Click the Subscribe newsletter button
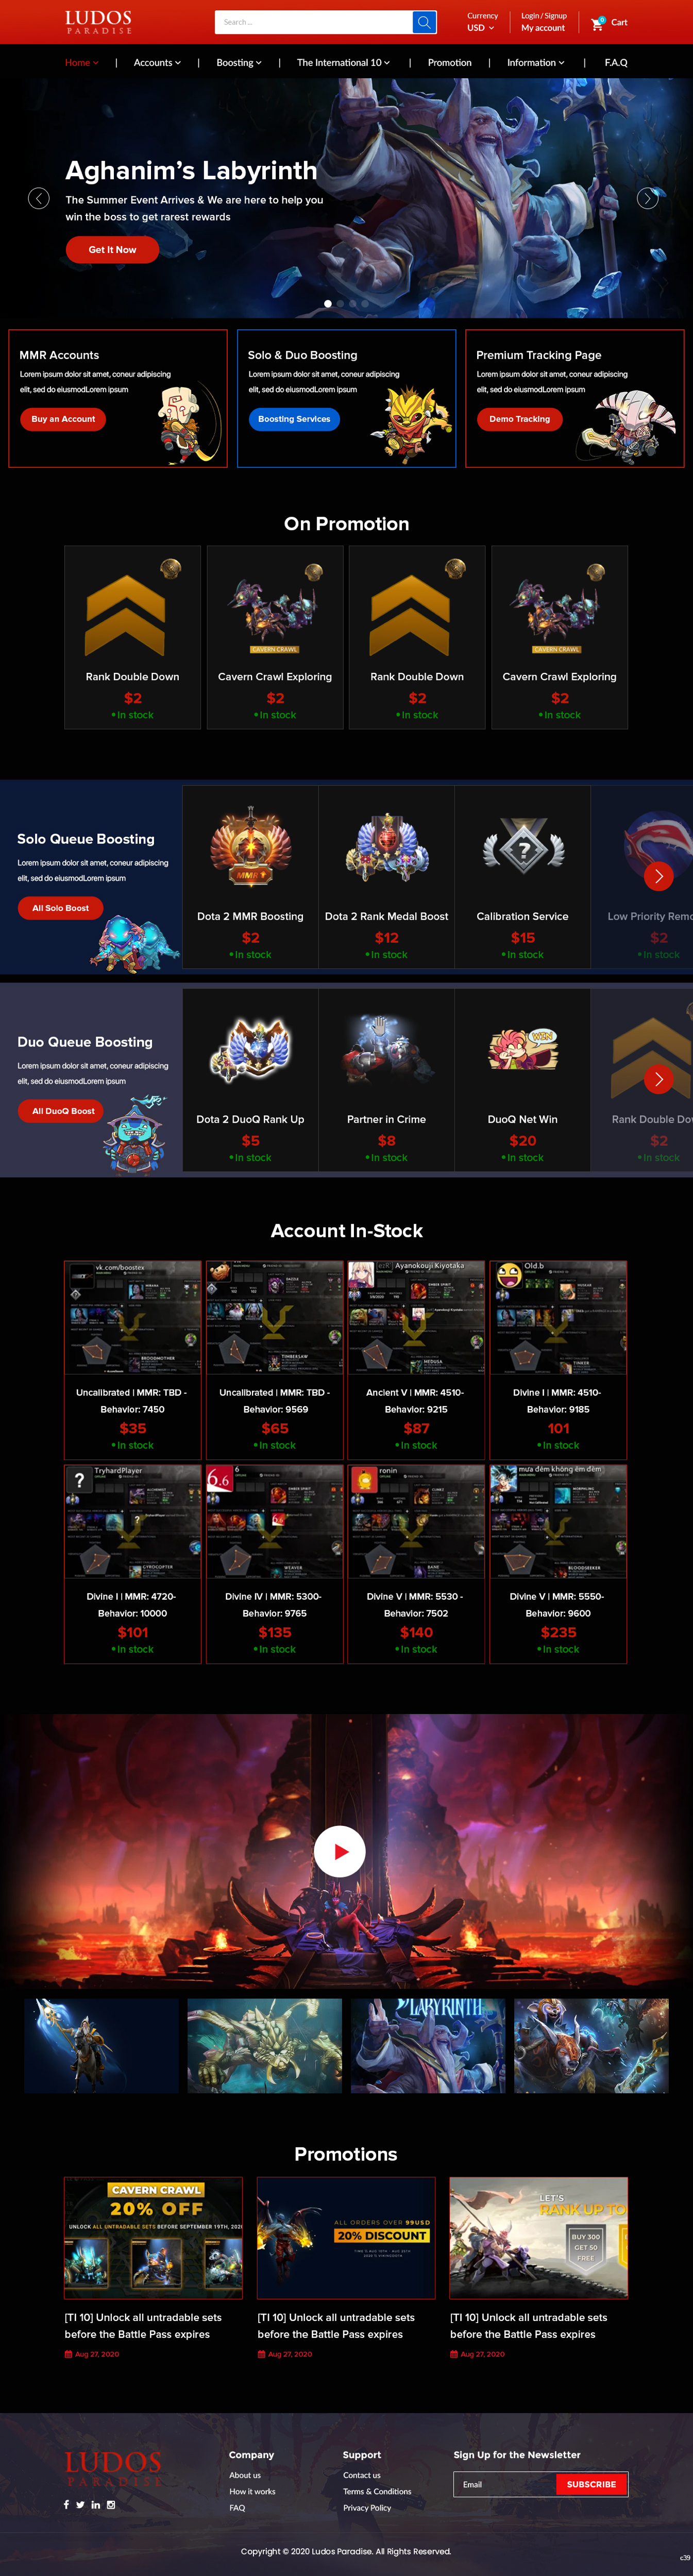This screenshot has height=2576, width=693. [x=591, y=2483]
